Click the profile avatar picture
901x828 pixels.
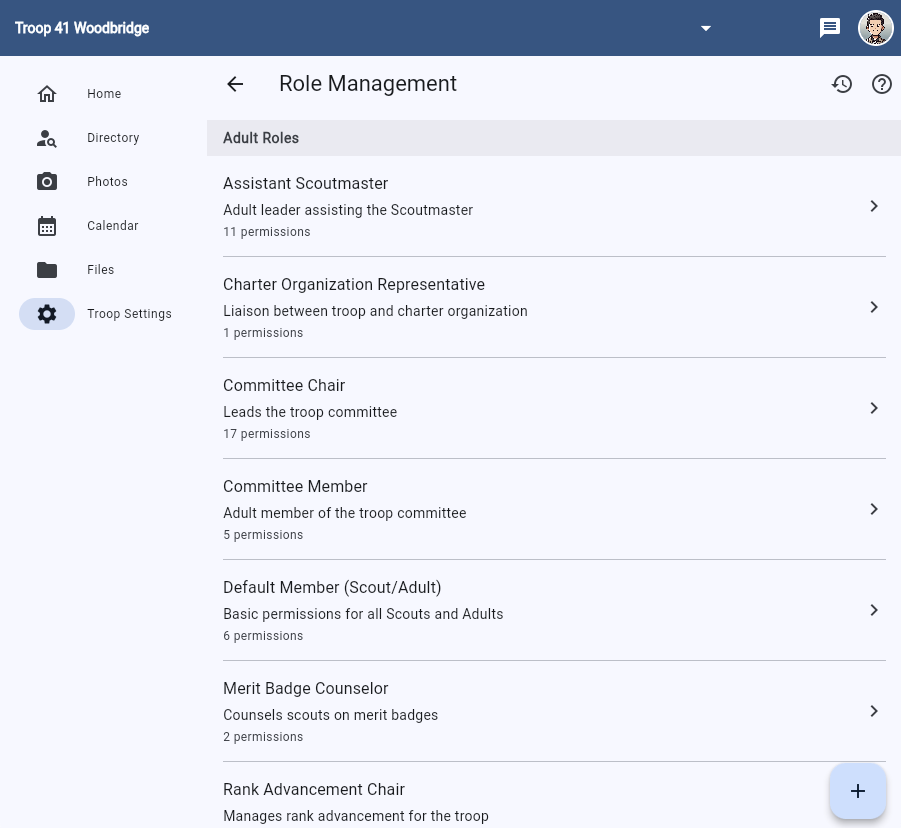[876, 28]
